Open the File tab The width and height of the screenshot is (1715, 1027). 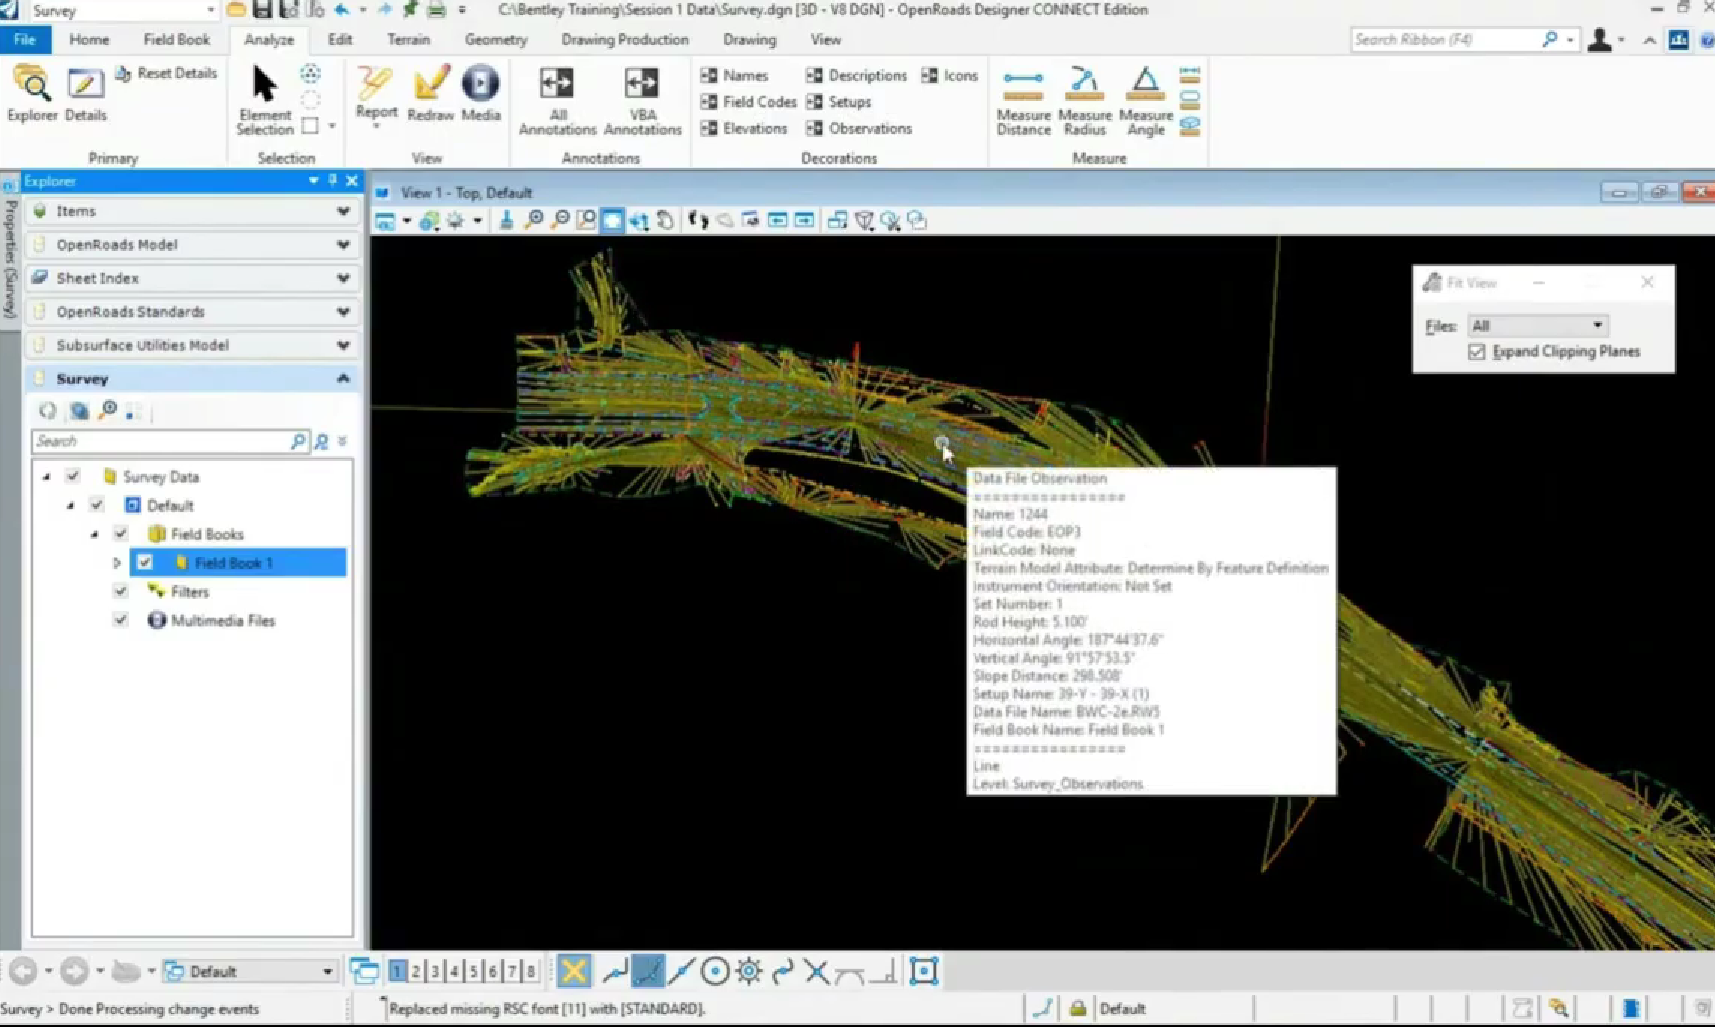[x=25, y=40]
